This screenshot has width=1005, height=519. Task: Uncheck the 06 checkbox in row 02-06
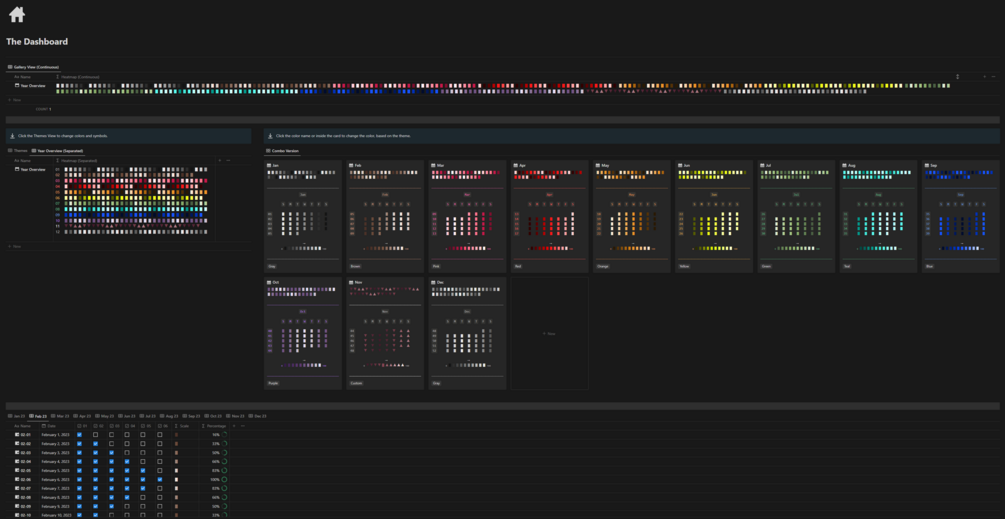pyautogui.click(x=160, y=479)
